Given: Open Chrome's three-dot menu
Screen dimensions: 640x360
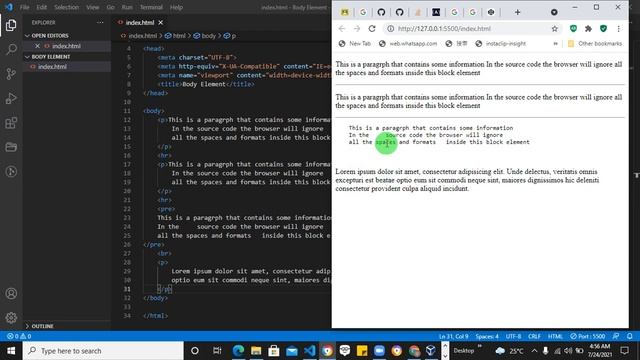Looking at the screenshot, I should point(618,29).
